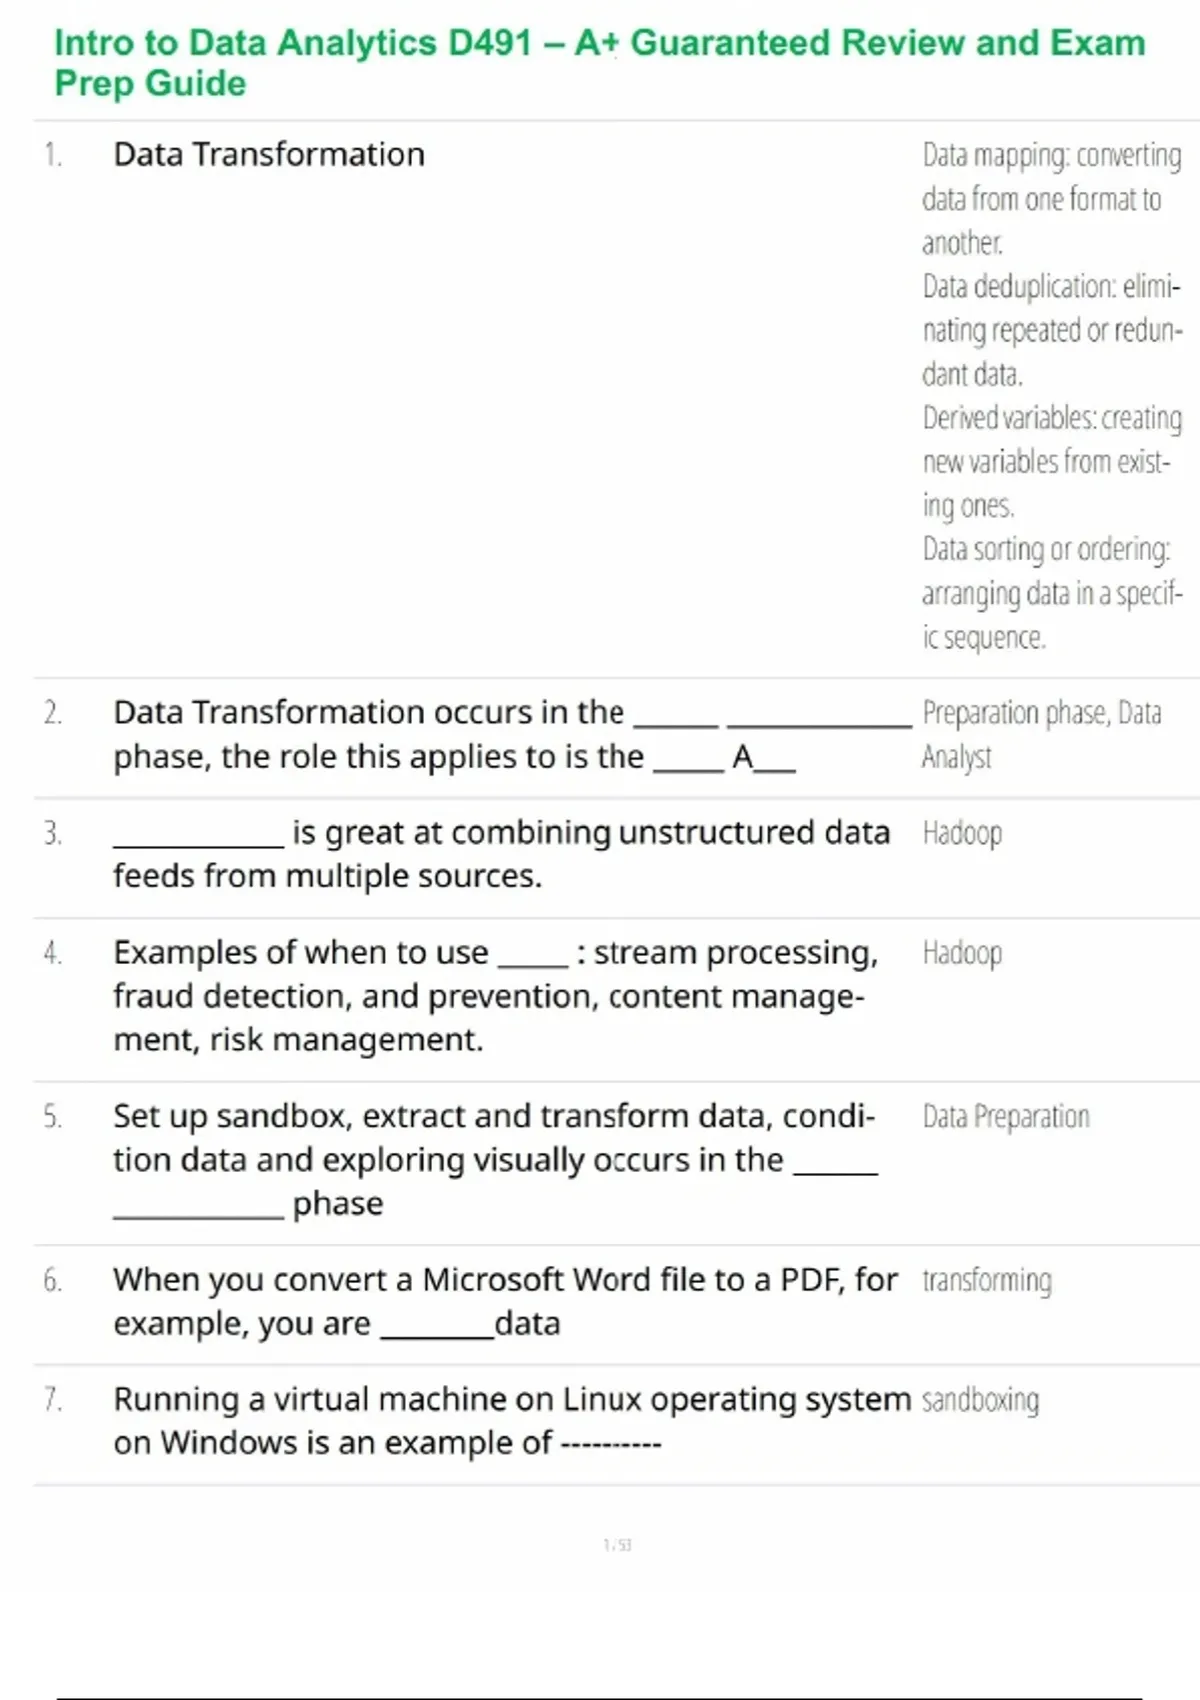Click the 'Hadoop' answer for question 4
The image size is (1200, 1700).
pos(962,953)
